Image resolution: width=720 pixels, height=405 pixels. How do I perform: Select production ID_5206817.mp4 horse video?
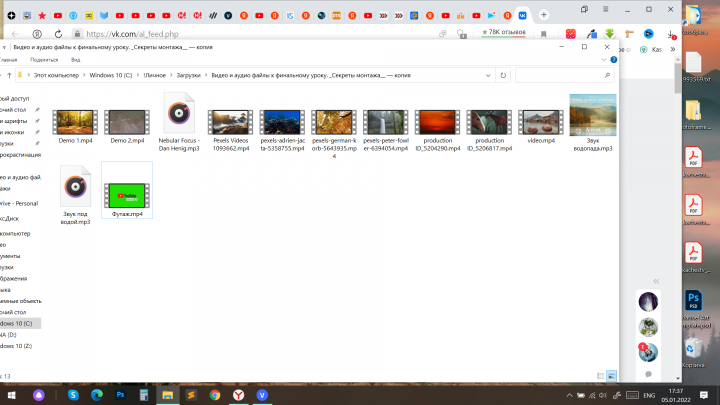tap(489, 130)
